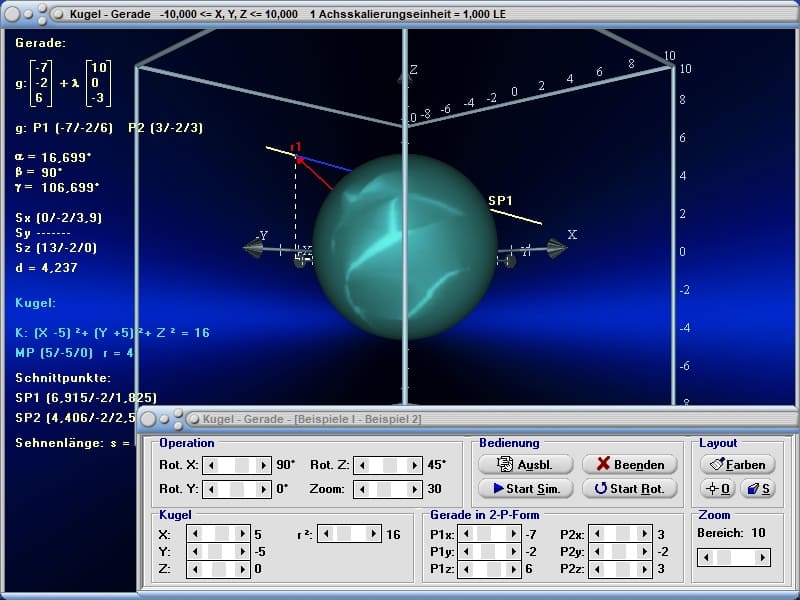This screenshot has width=800, height=600.
Task: Decrease Kugel X with left arrow
Action: (195, 534)
